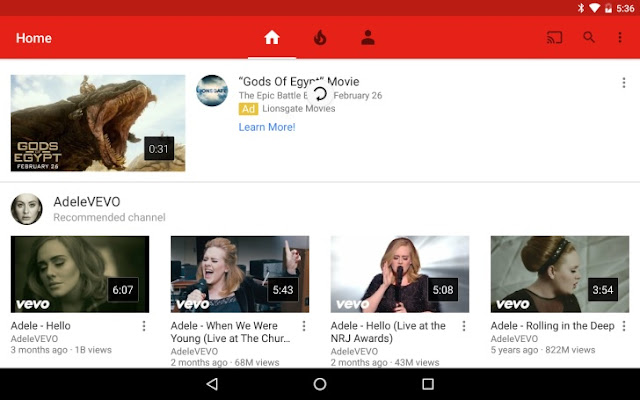Tap the 0:31 ad duration badge

coord(159,149)
